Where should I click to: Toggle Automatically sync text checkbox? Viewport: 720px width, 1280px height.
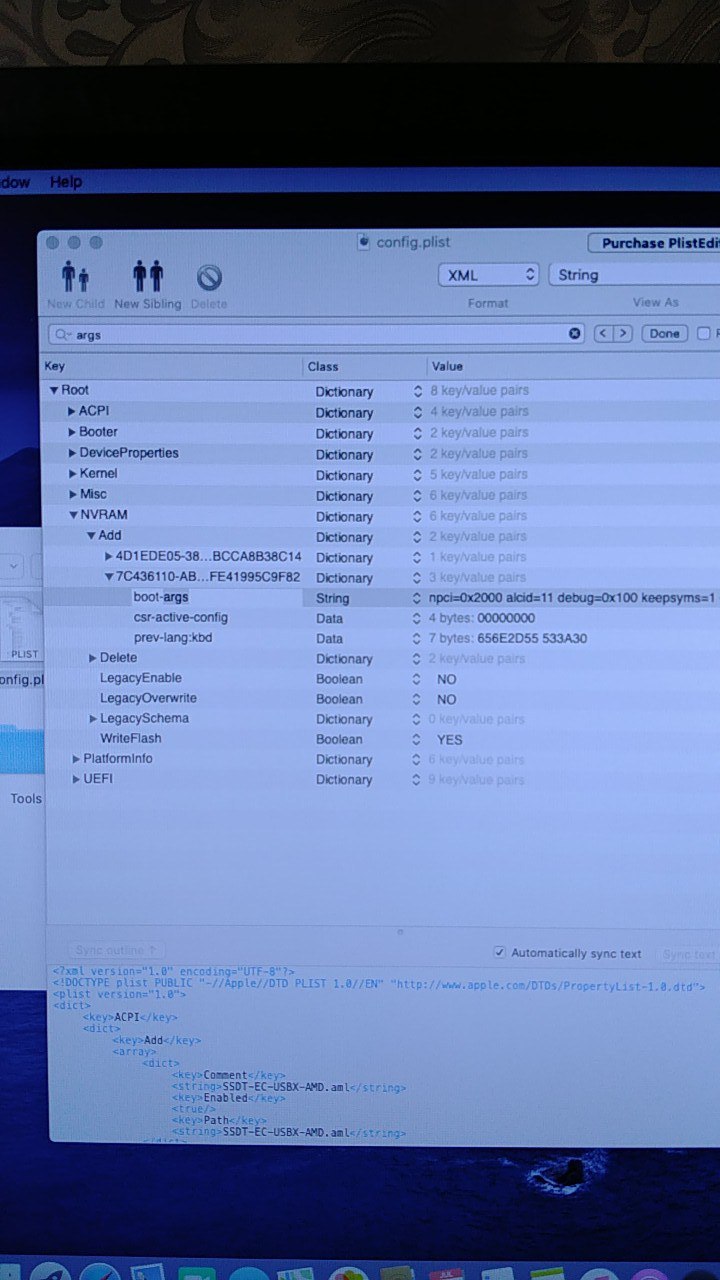[500, 953]
